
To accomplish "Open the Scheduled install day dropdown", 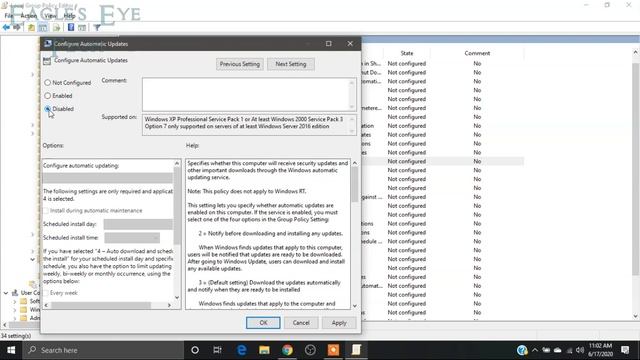I will point(138,224).
